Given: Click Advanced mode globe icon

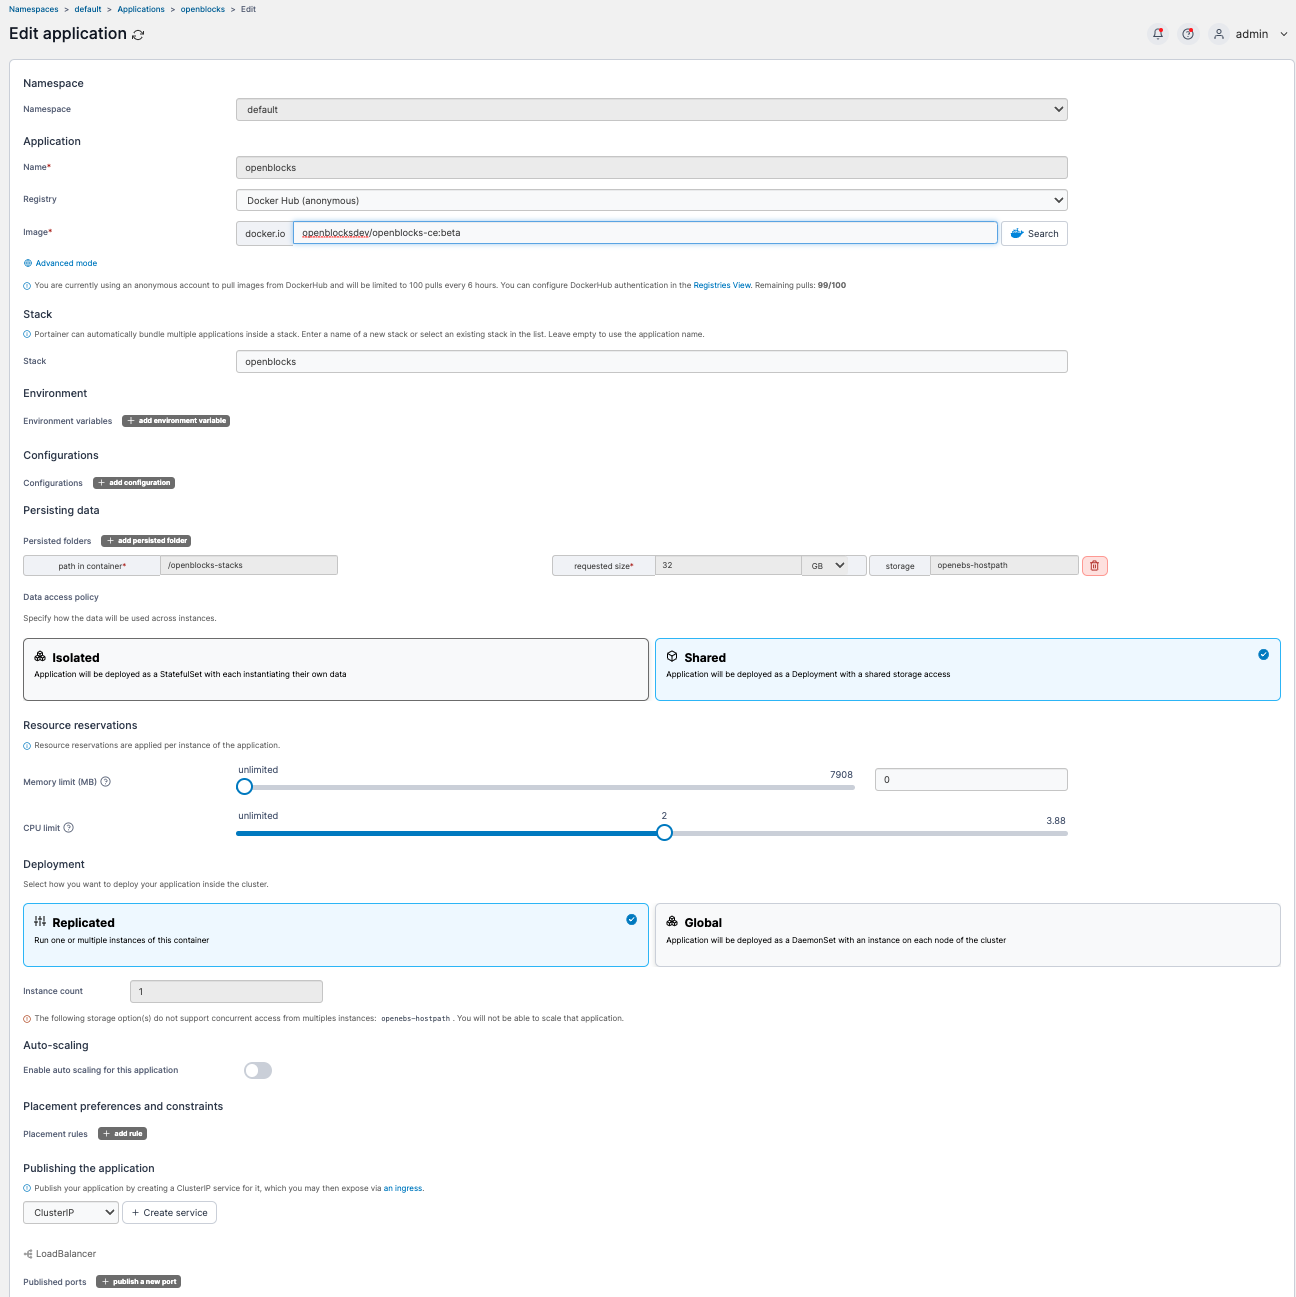Looking at the screenshot, I should tap(28, 263).
